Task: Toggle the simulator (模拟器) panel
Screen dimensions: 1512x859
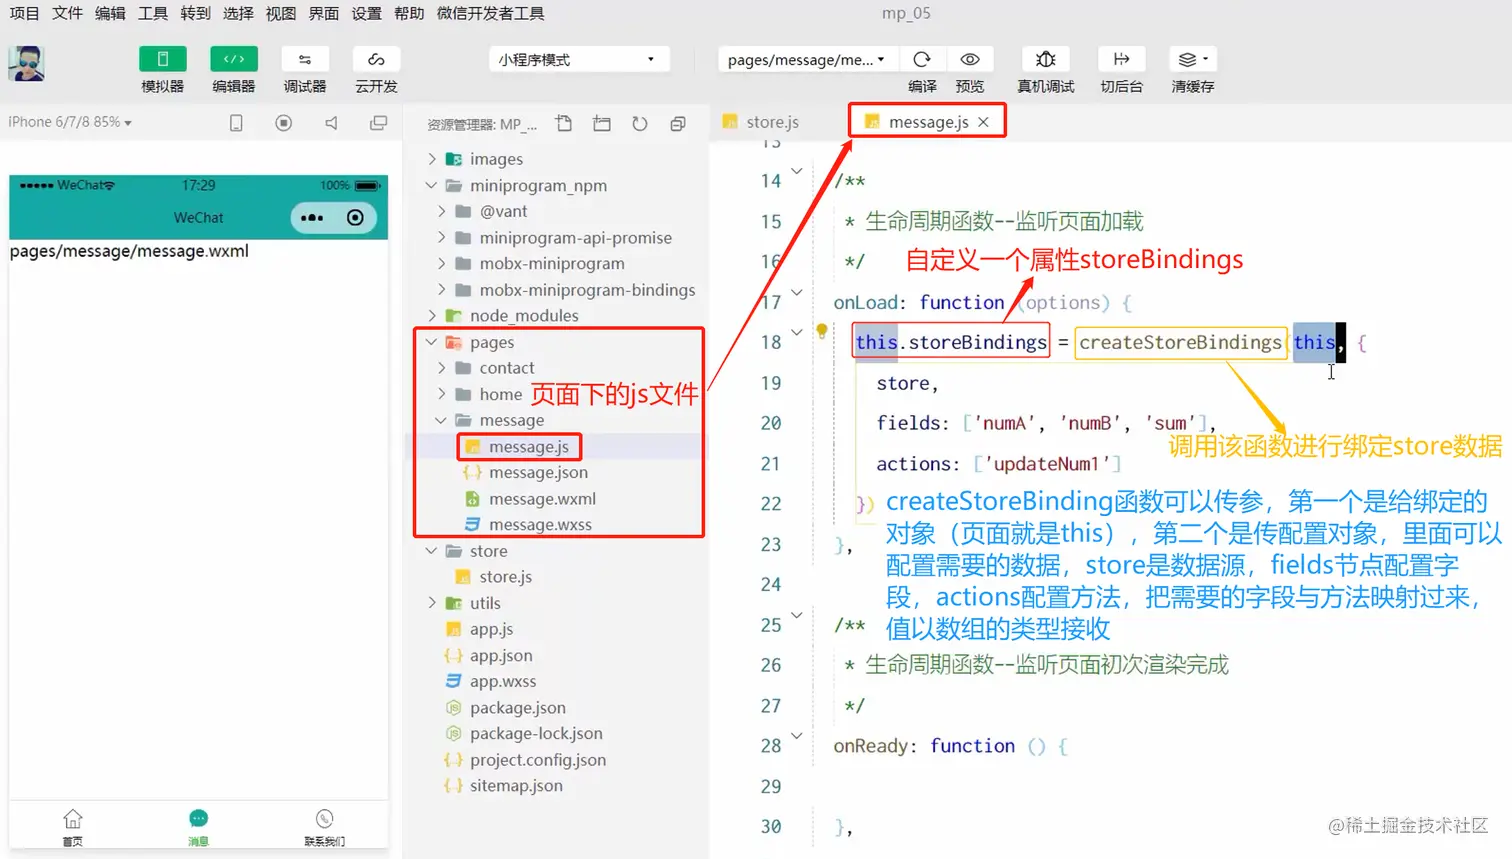Action: [163, 59]
